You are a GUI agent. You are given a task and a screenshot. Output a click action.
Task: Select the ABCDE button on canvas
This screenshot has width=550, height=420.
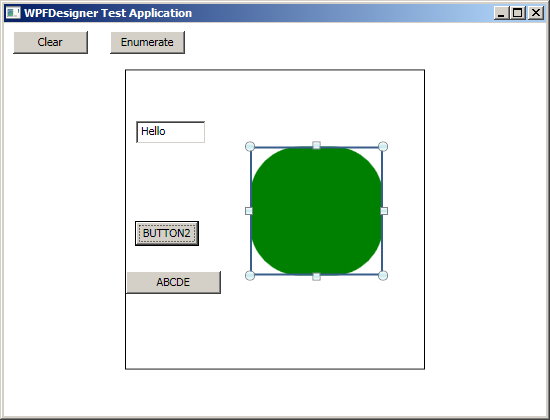[x=173, y=282]
